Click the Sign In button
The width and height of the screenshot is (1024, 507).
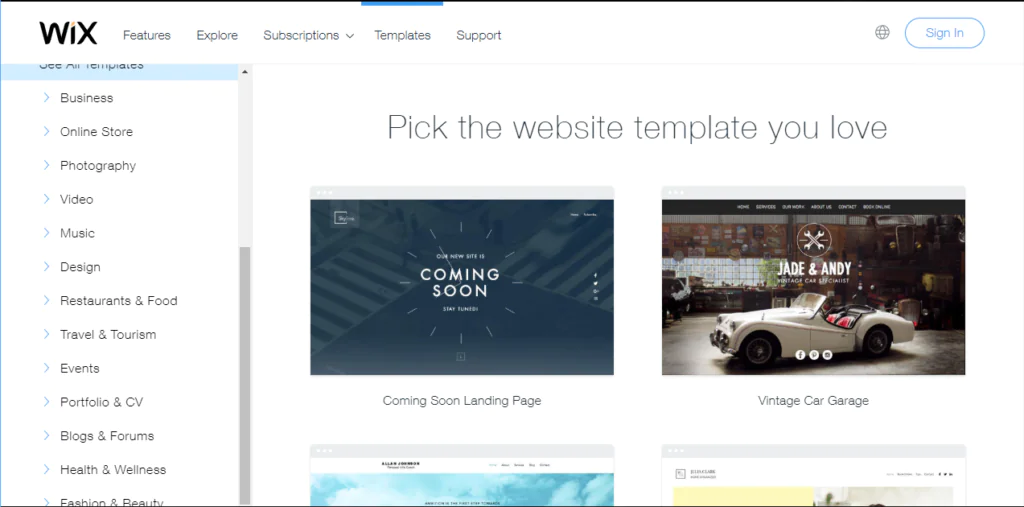(944, 33)
